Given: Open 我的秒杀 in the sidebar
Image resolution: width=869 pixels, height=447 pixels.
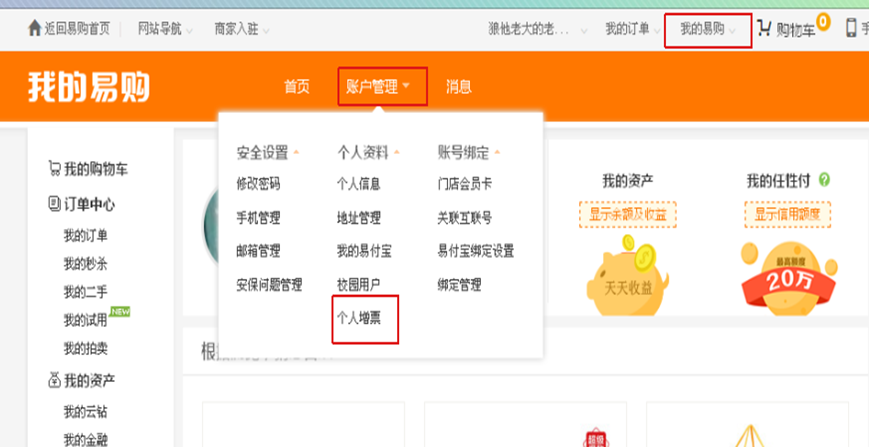Looking at the screenshot, I should (85, 264).
